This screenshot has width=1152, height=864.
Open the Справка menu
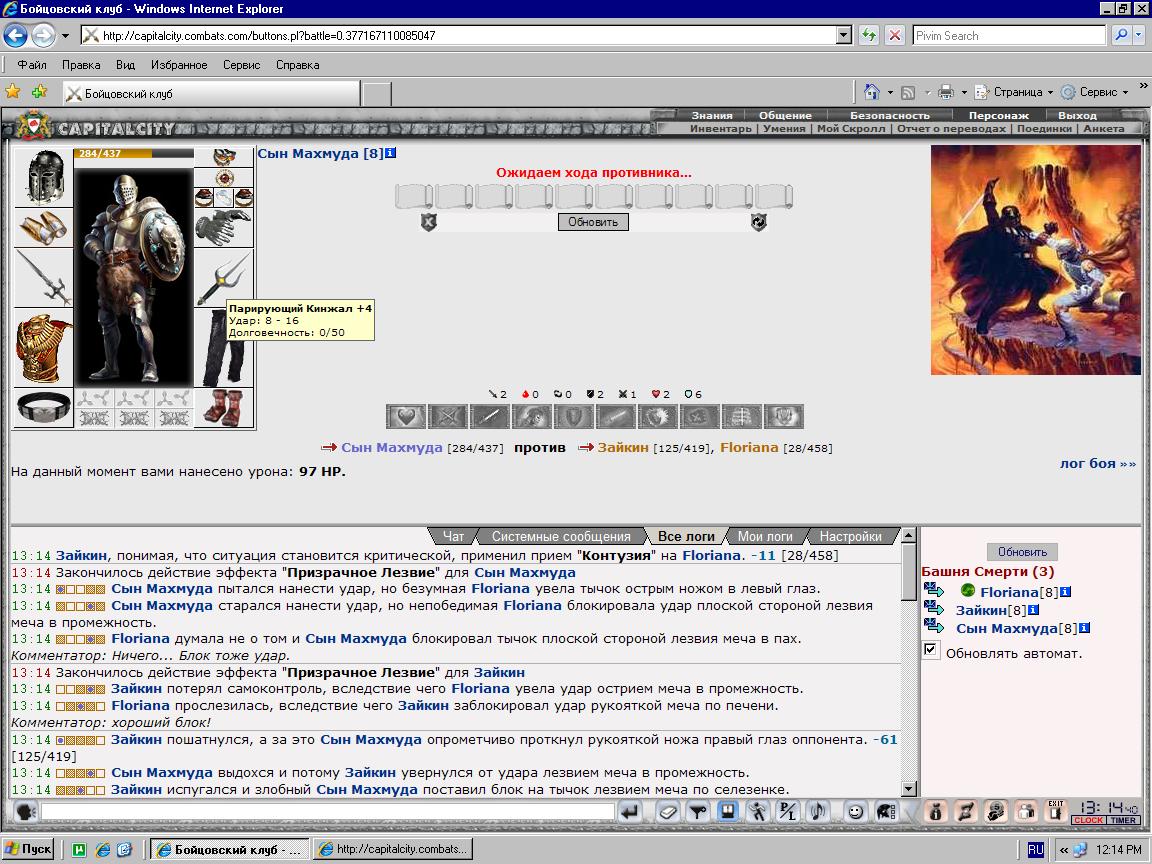(x=298, y=65)
